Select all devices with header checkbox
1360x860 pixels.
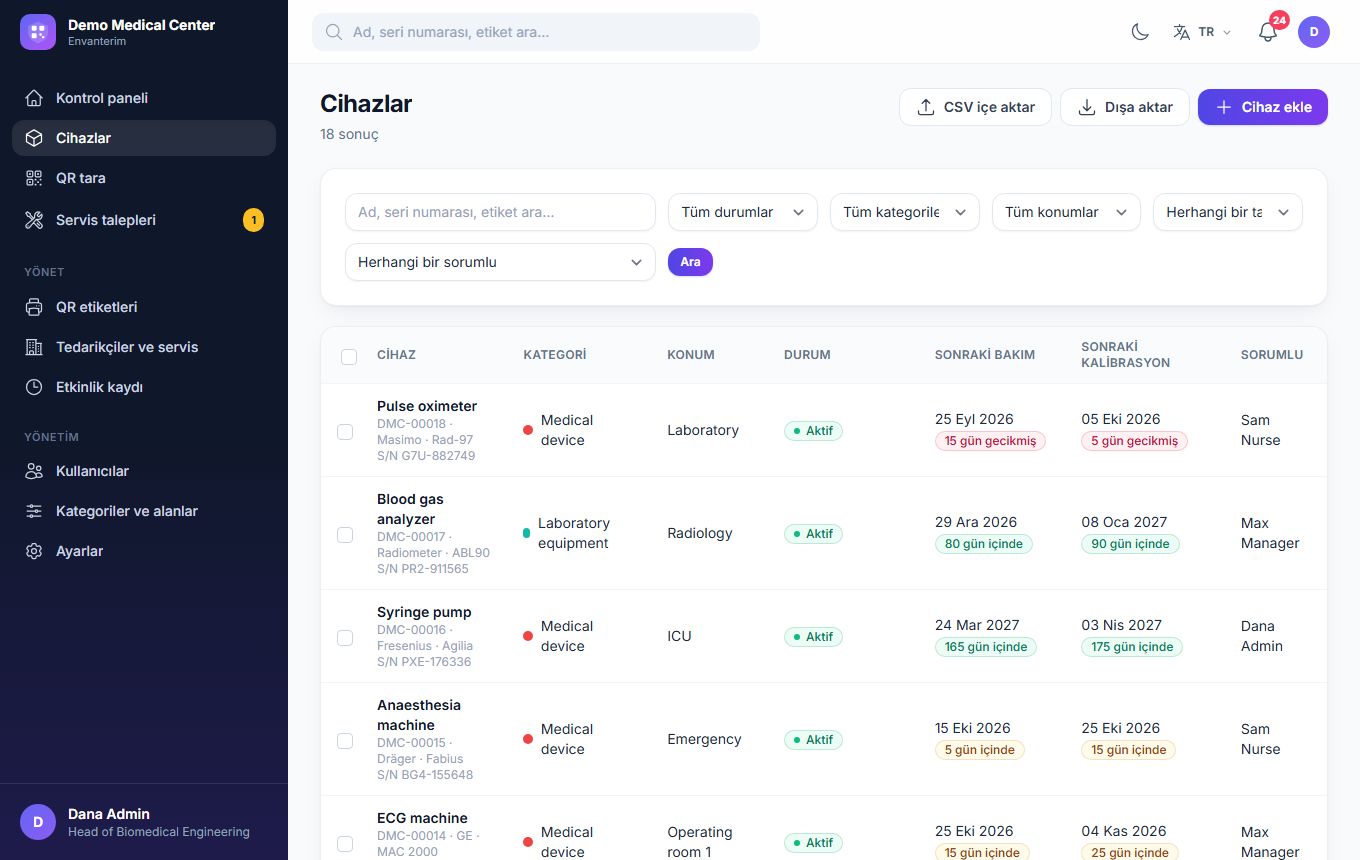pyautogui.click(x=349, y=356)
